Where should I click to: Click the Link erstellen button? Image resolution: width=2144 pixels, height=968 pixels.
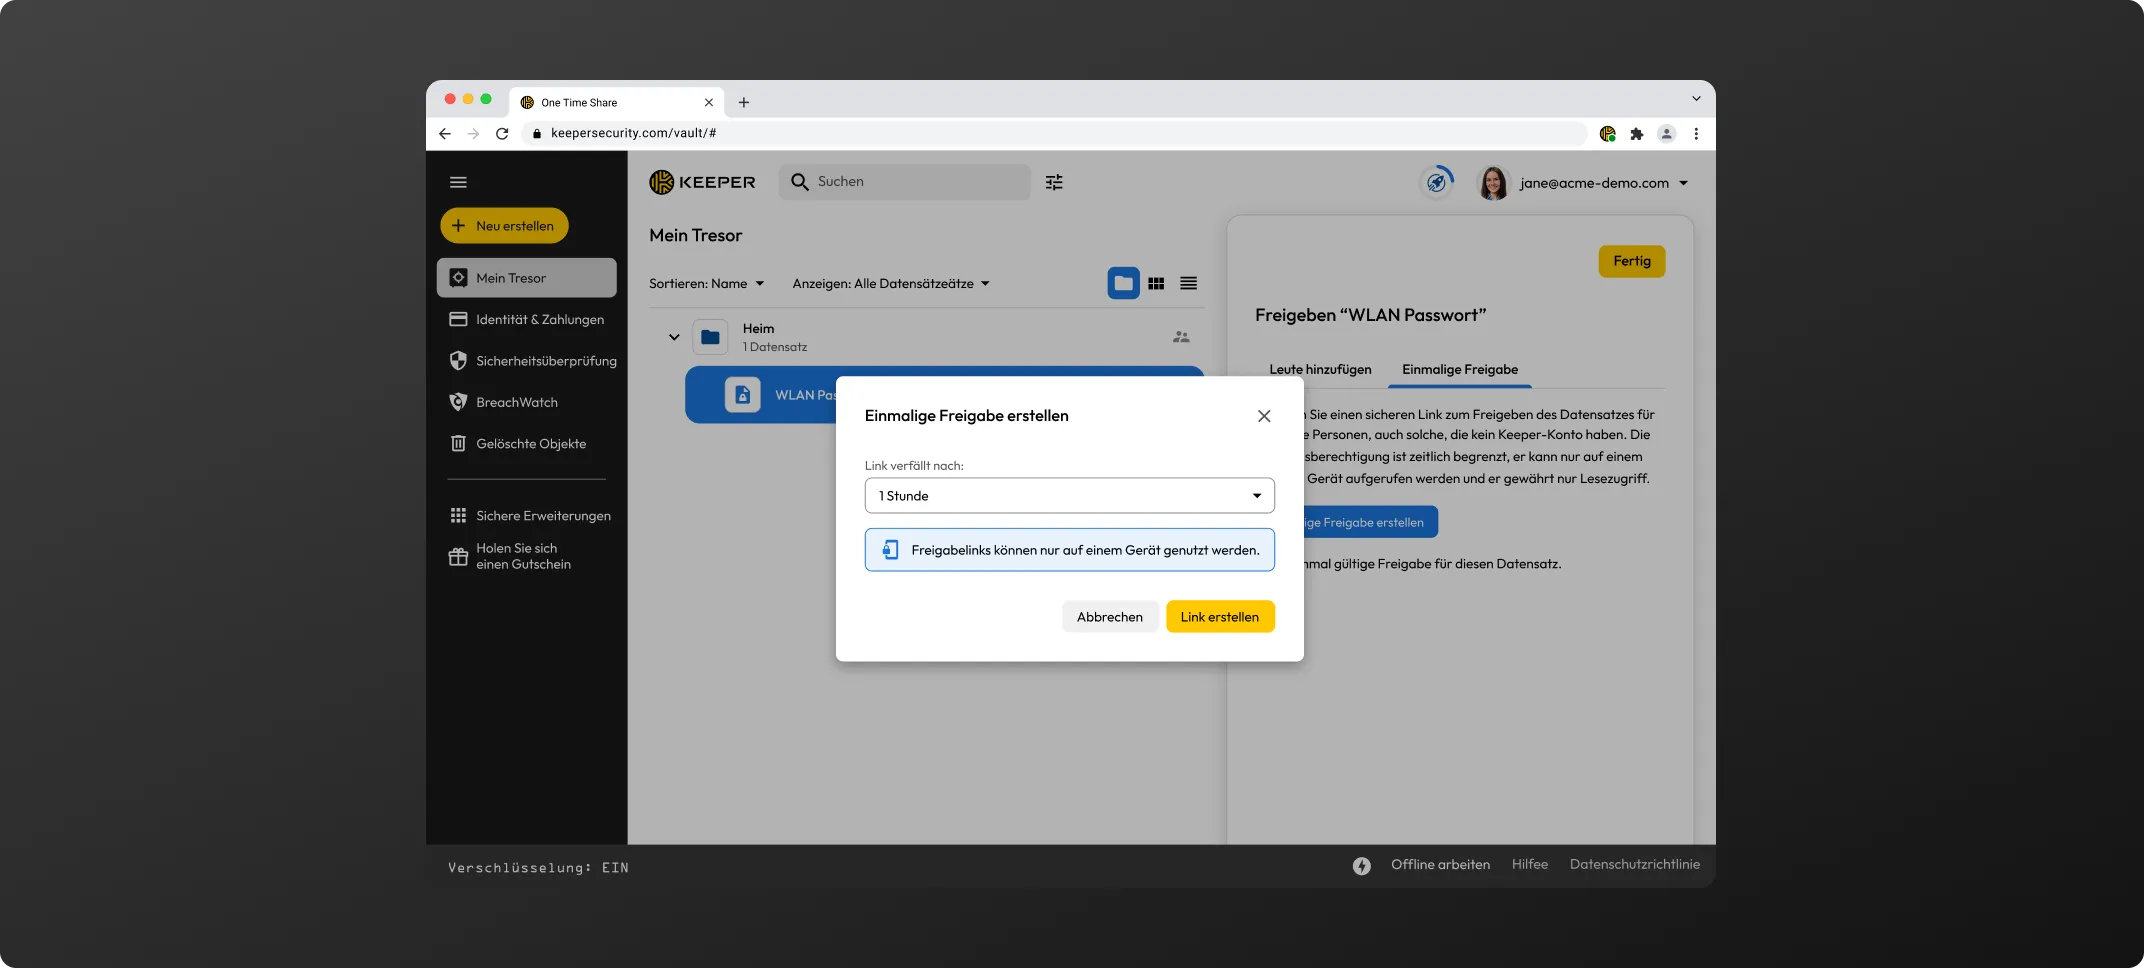click(1220, 617)
